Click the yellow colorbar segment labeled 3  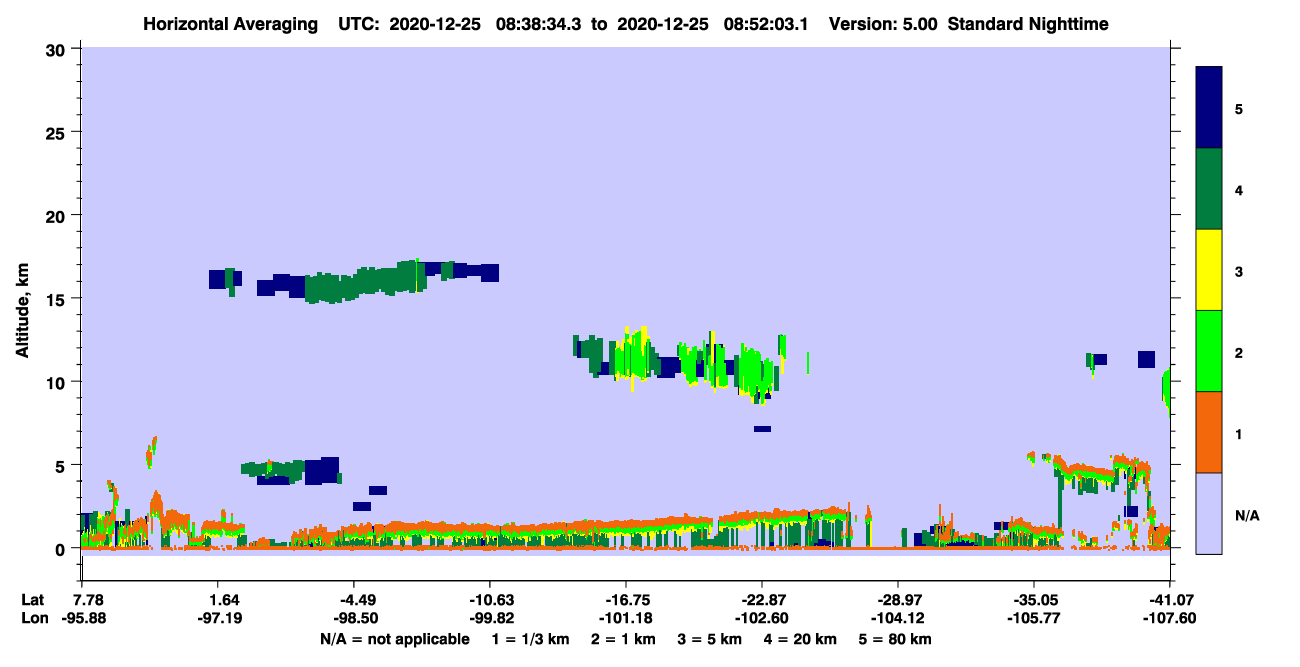1209,270
